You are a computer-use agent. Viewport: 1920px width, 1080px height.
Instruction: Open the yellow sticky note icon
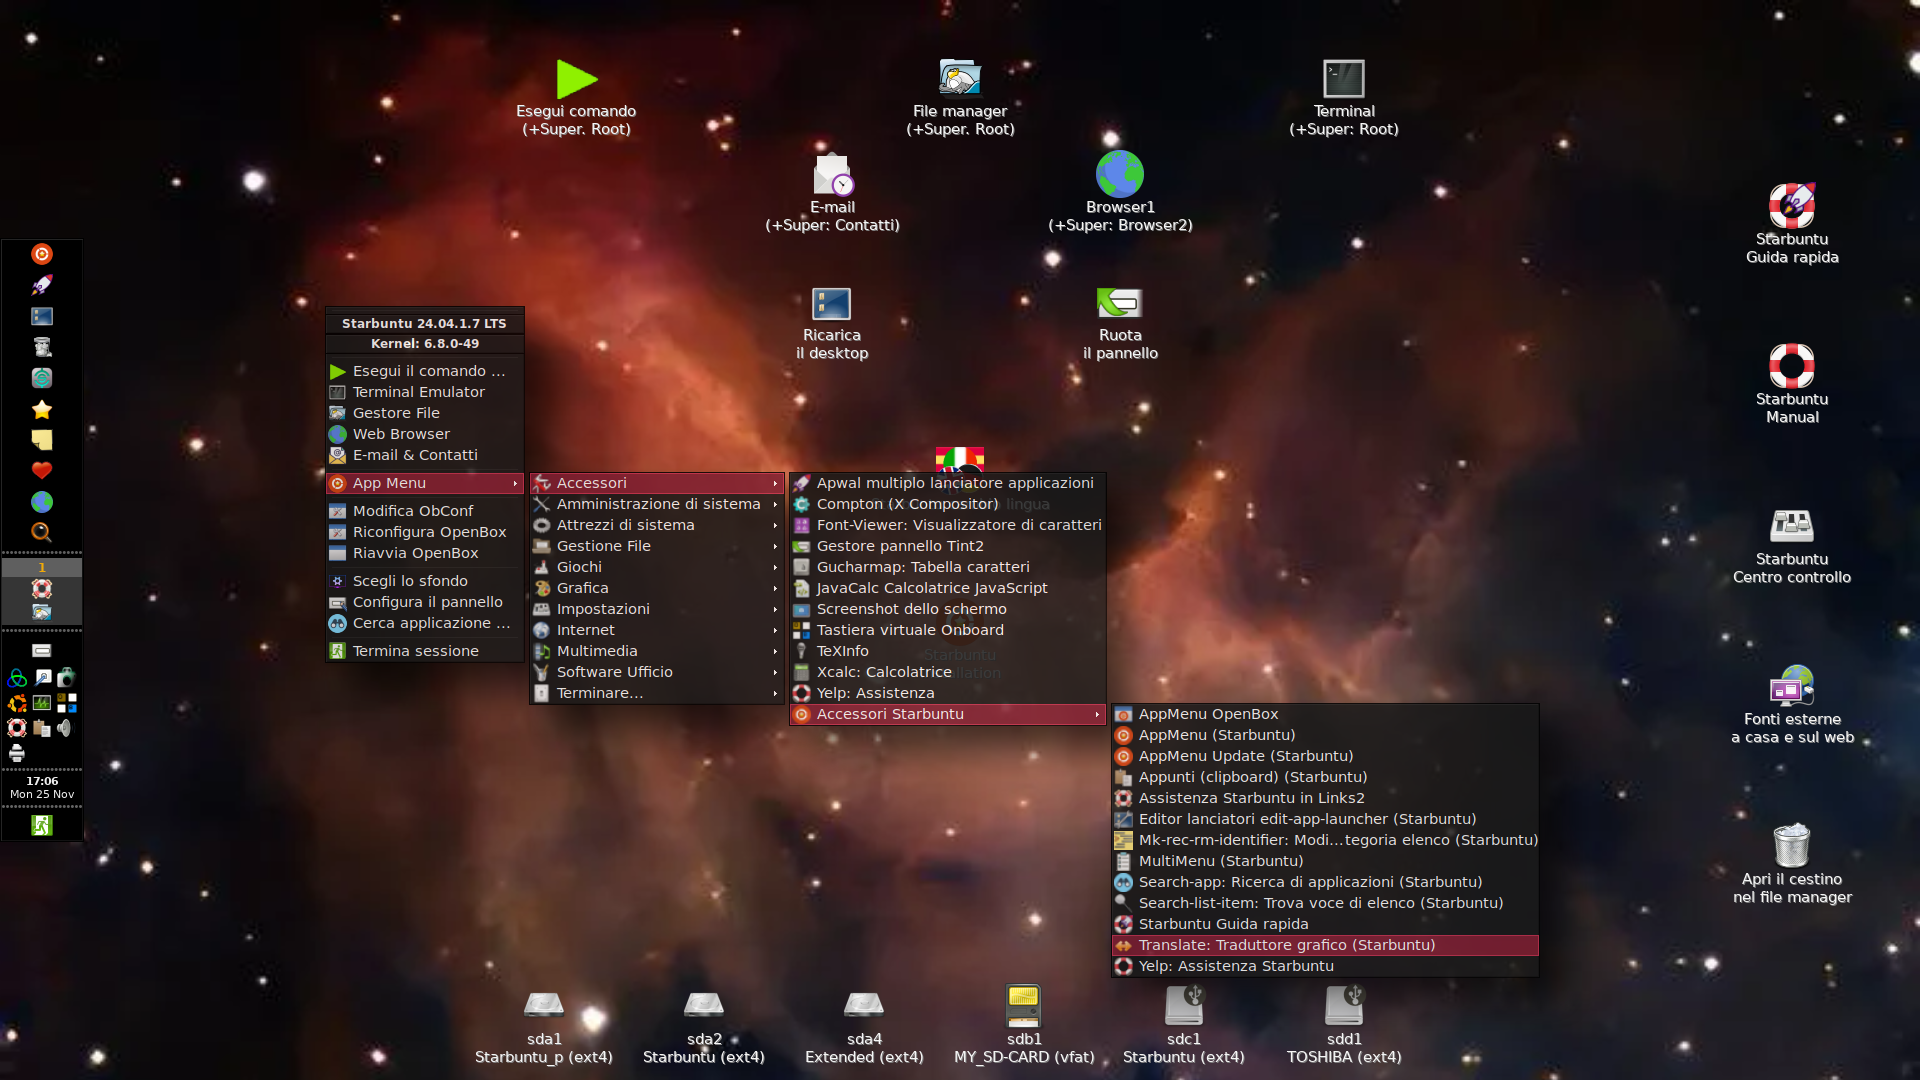(42, 440)
